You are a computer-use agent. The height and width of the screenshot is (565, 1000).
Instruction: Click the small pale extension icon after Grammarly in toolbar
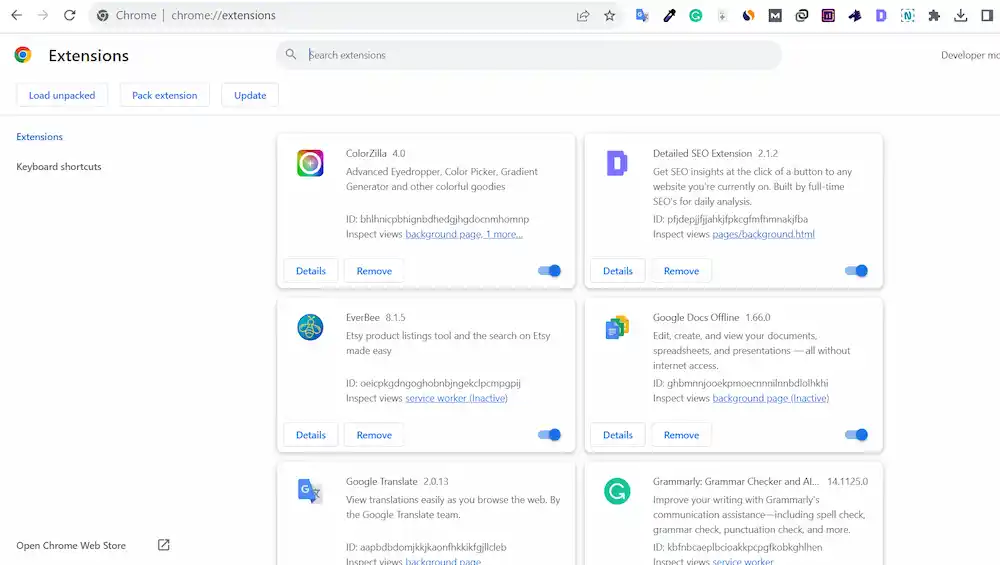(722, 16)
